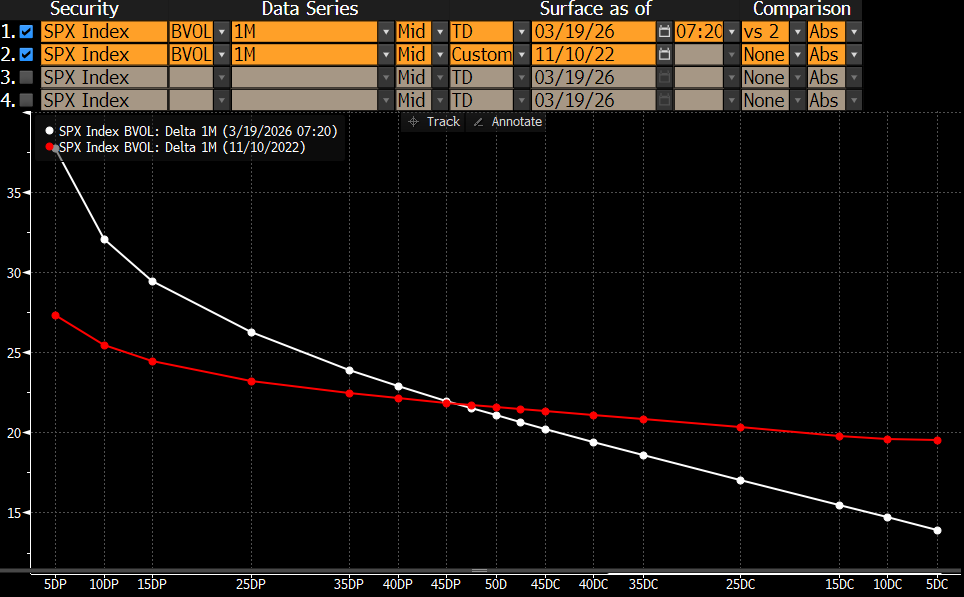Uncheck the row 2 security checkbox
The height and width of the screenshot is (597, 964).
click(x=26, y=54)
